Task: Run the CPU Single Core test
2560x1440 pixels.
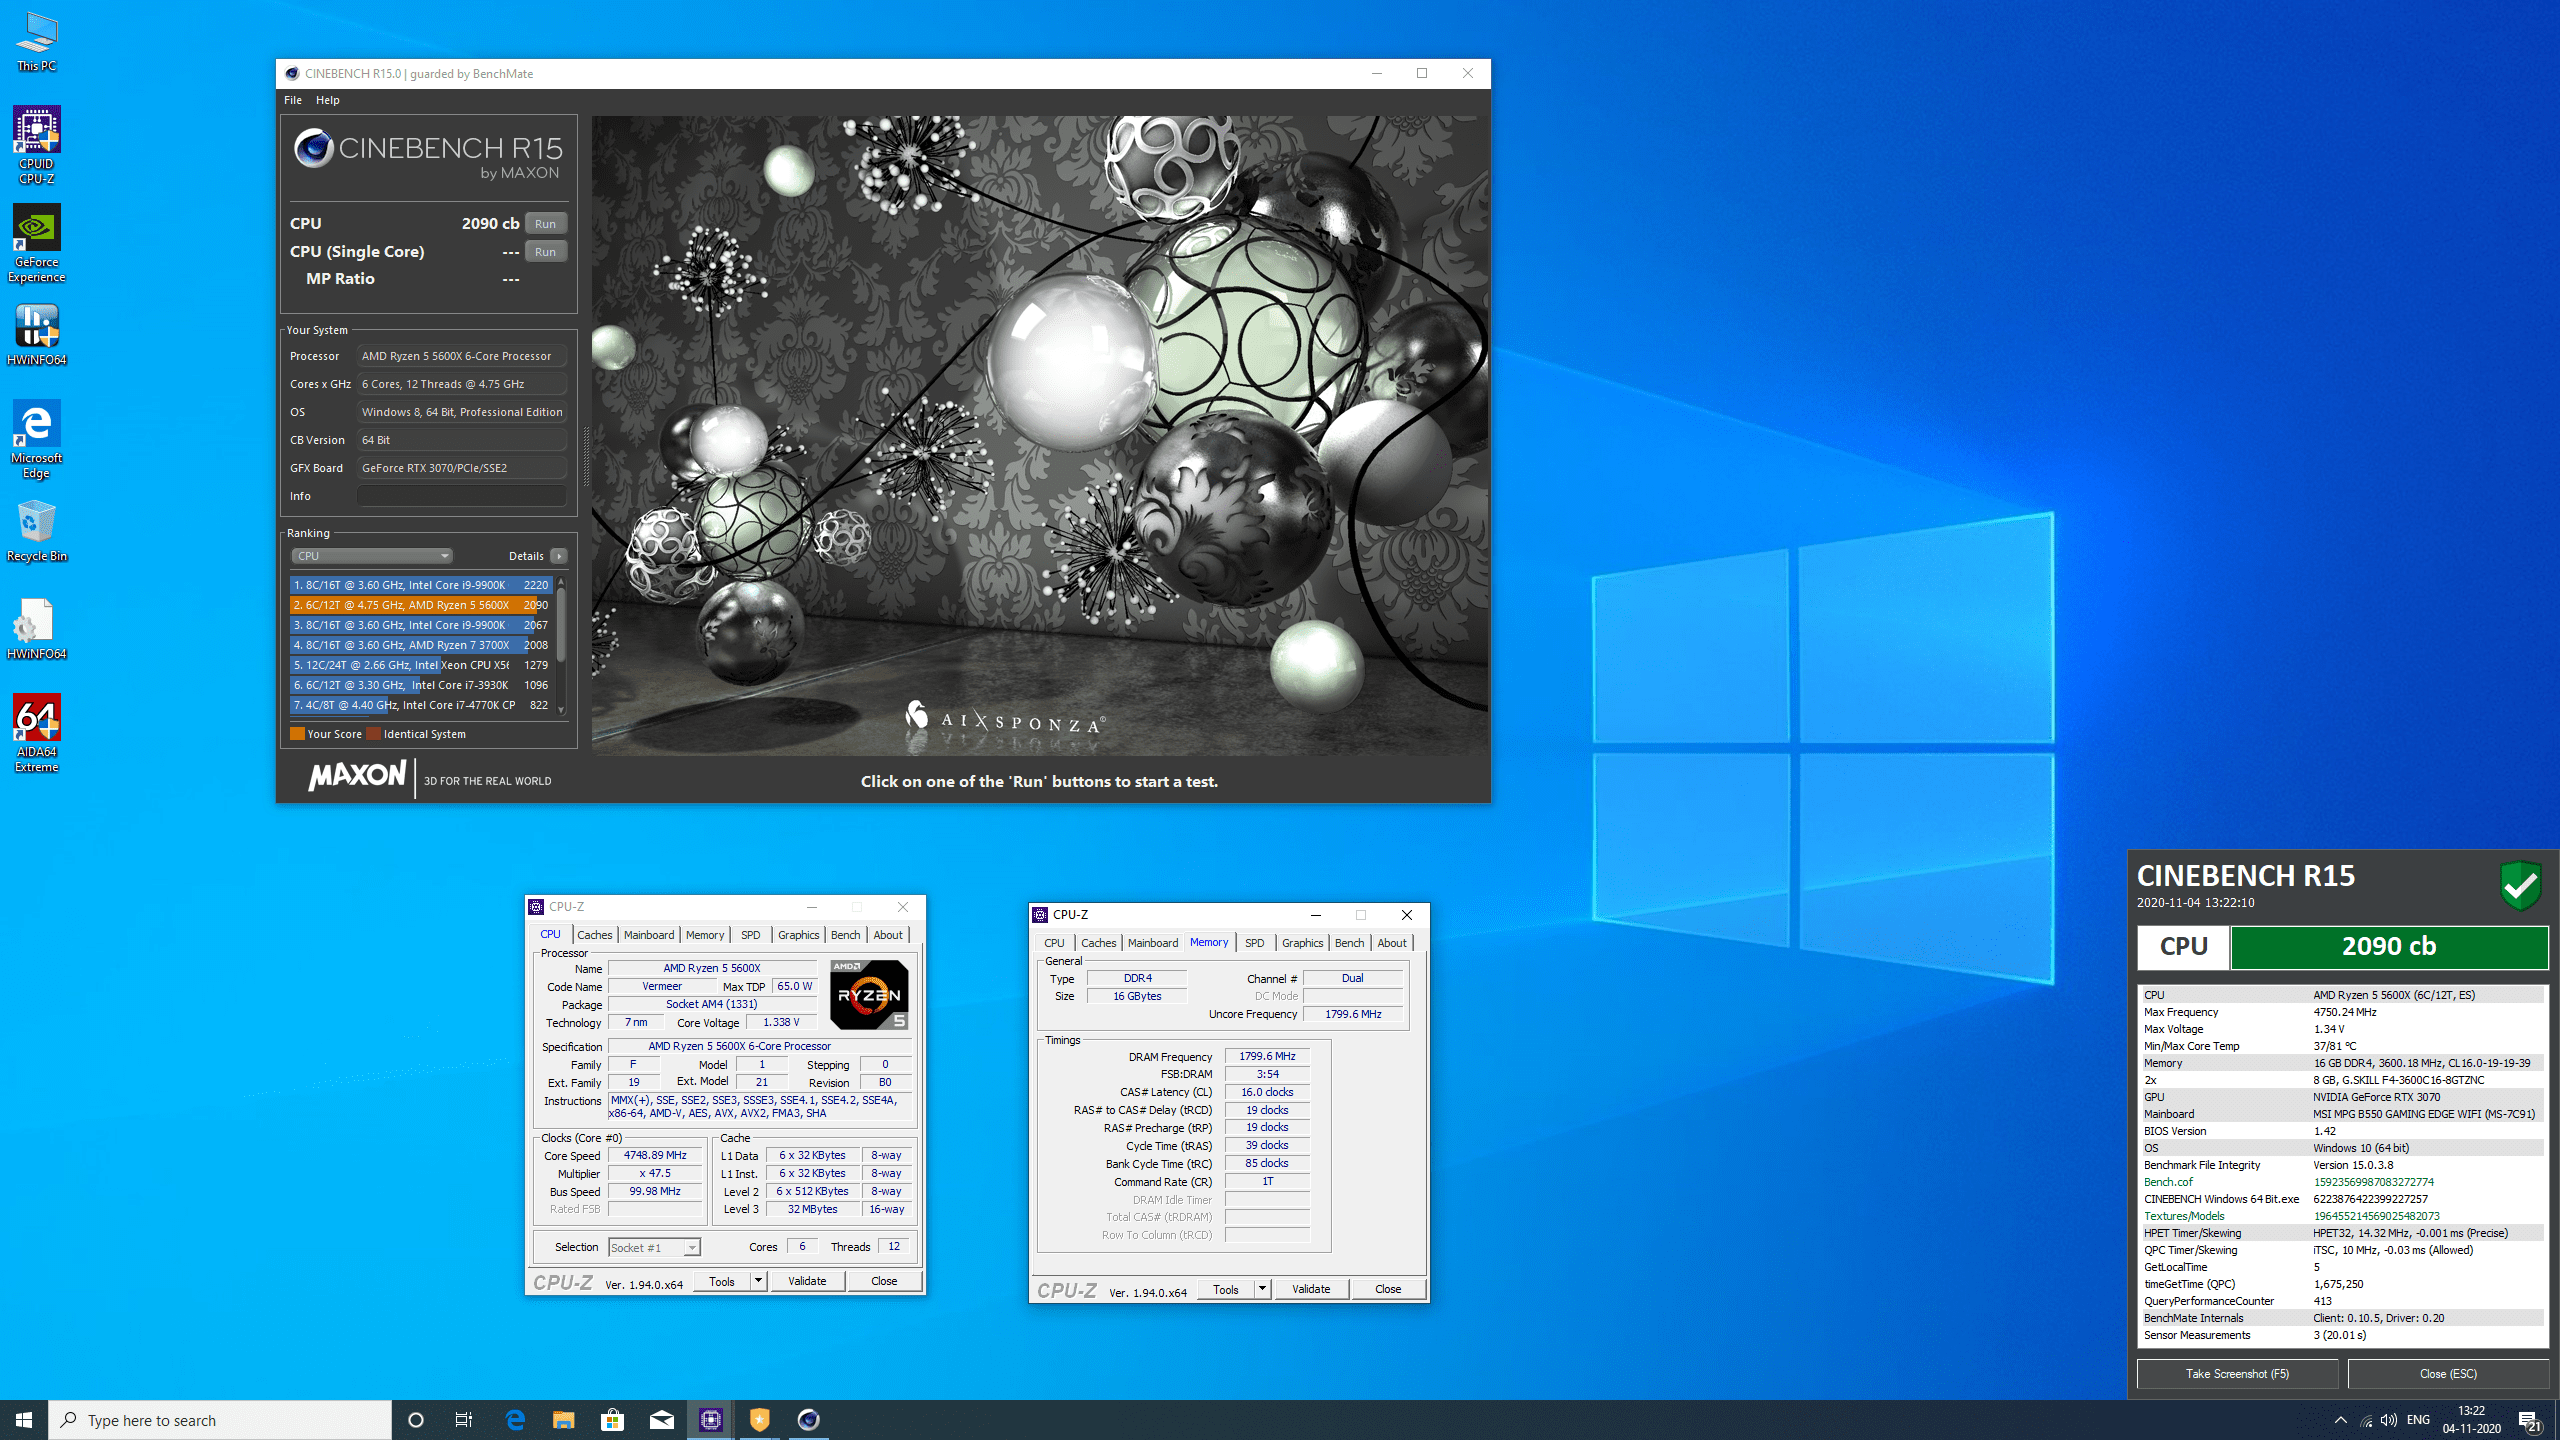Action: tap(545, 252)
